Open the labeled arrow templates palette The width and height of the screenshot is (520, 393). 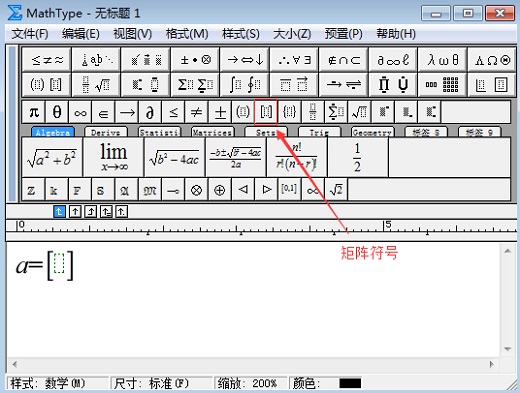click(344, 85)
